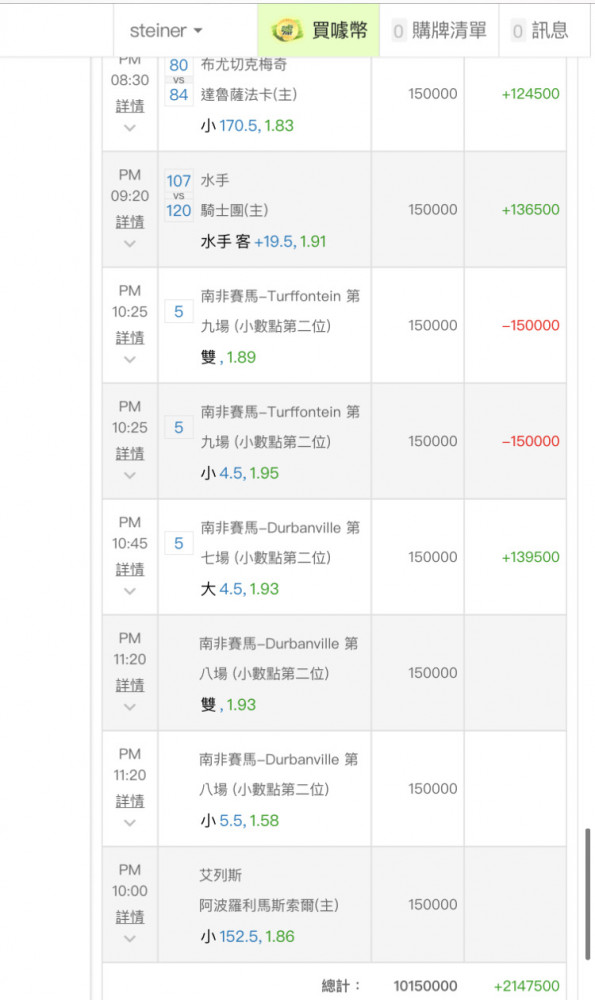
Task: Expand the chevron under the 10:45 Durbanville row
Action: 130,591
